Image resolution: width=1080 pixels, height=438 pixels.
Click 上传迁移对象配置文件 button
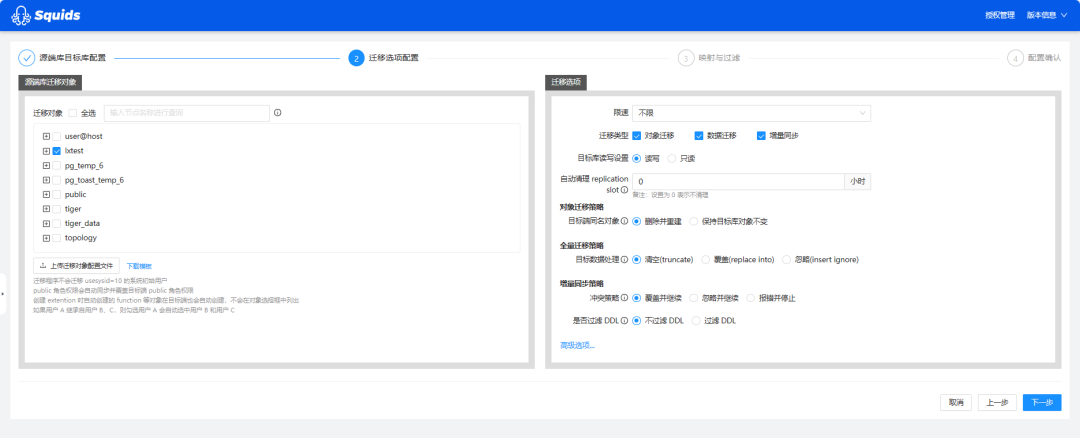pyautogui.click(x=76, y=266)
